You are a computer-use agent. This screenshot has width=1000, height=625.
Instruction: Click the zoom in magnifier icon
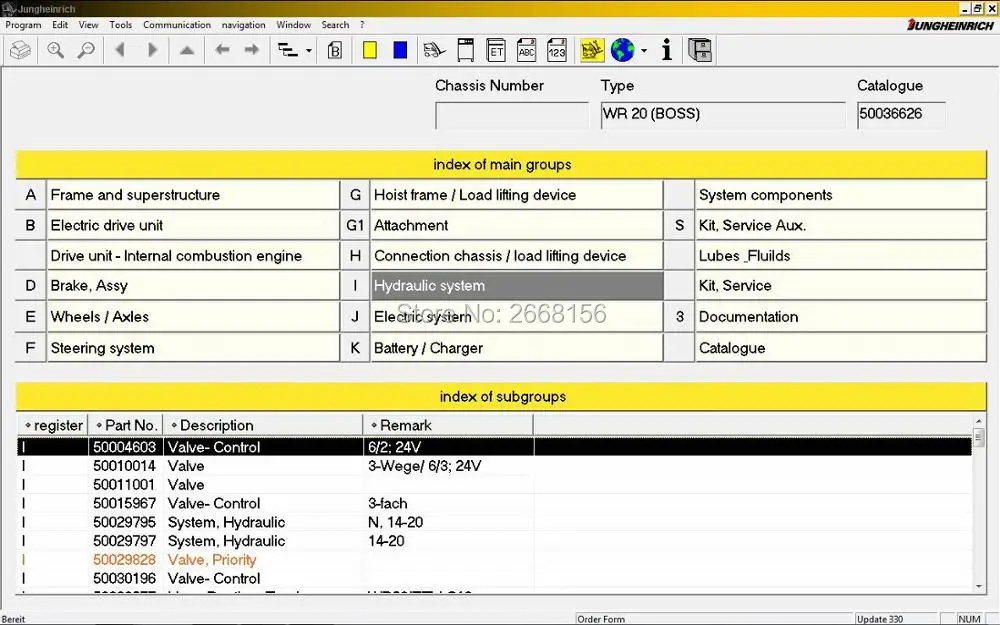(x=55, y=50)
